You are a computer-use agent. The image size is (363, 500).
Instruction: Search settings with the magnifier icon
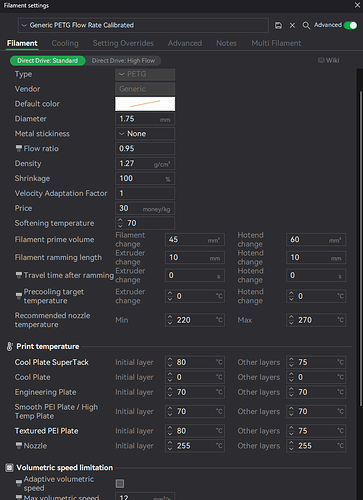306,25
